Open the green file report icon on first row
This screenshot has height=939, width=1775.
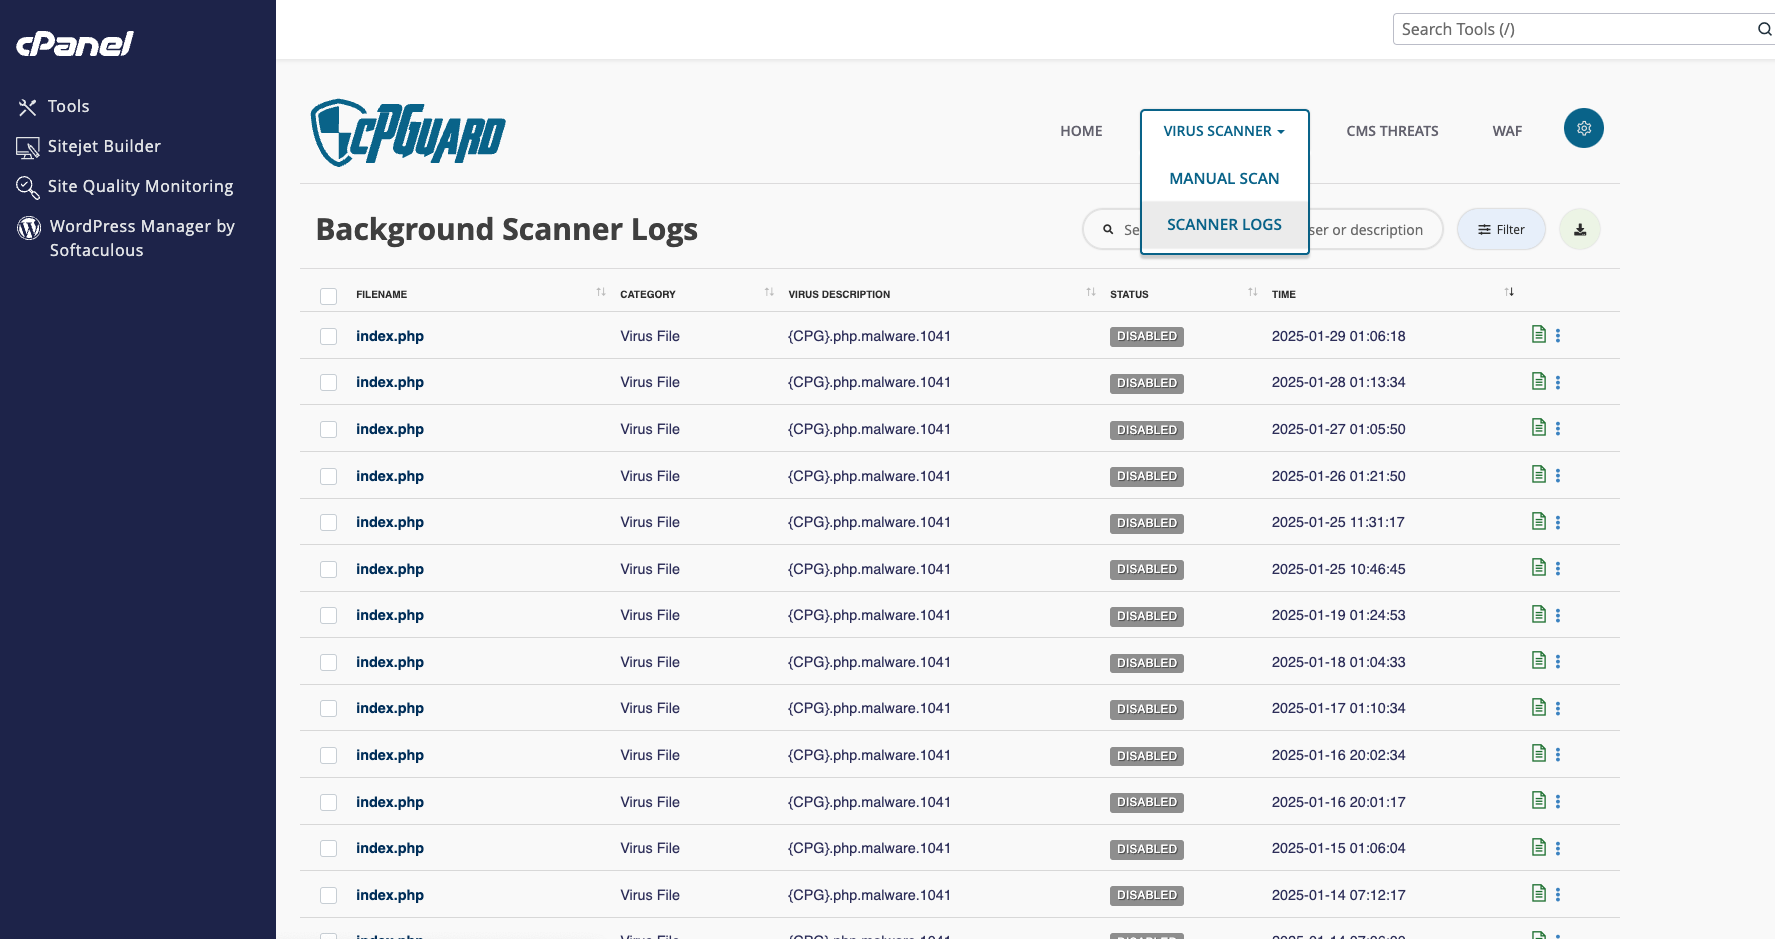[x=1539, y=334]
